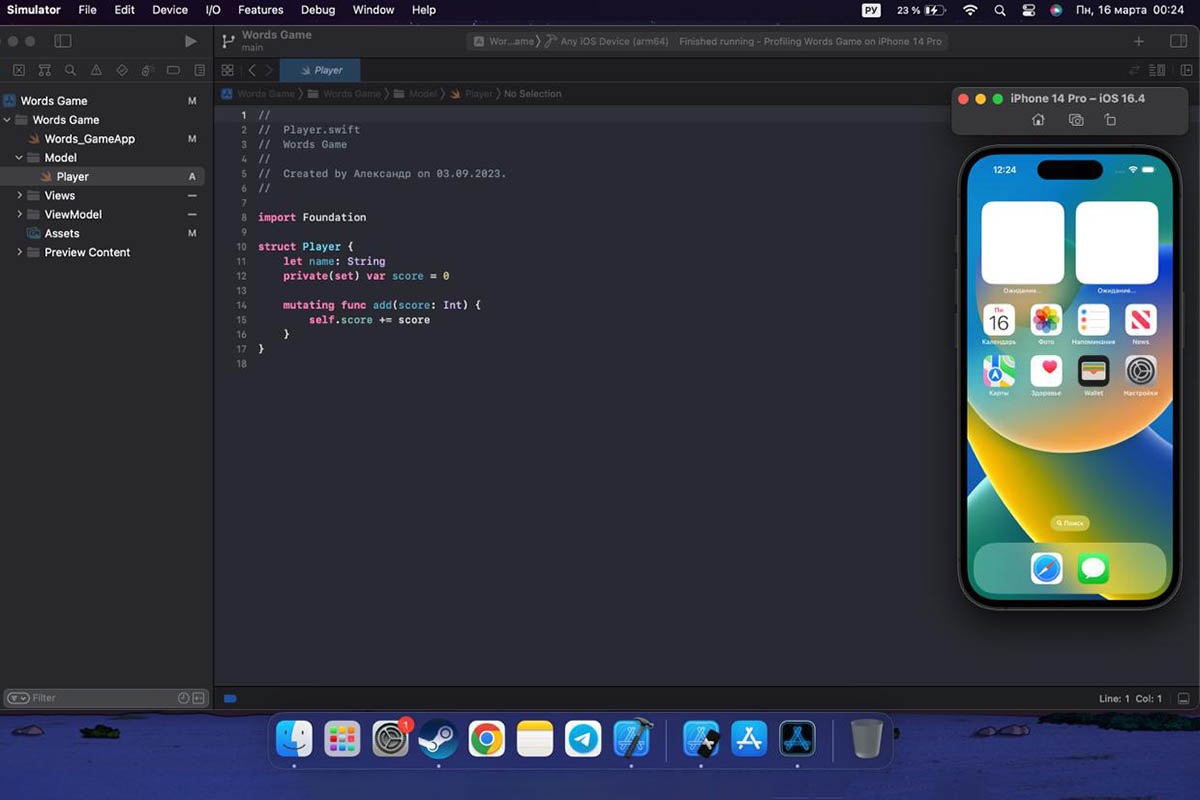This screenshot has width=1200, height=800.
Task: Take a screenshot using Simulator camera icon
Action: click(x=1076, y=120)
